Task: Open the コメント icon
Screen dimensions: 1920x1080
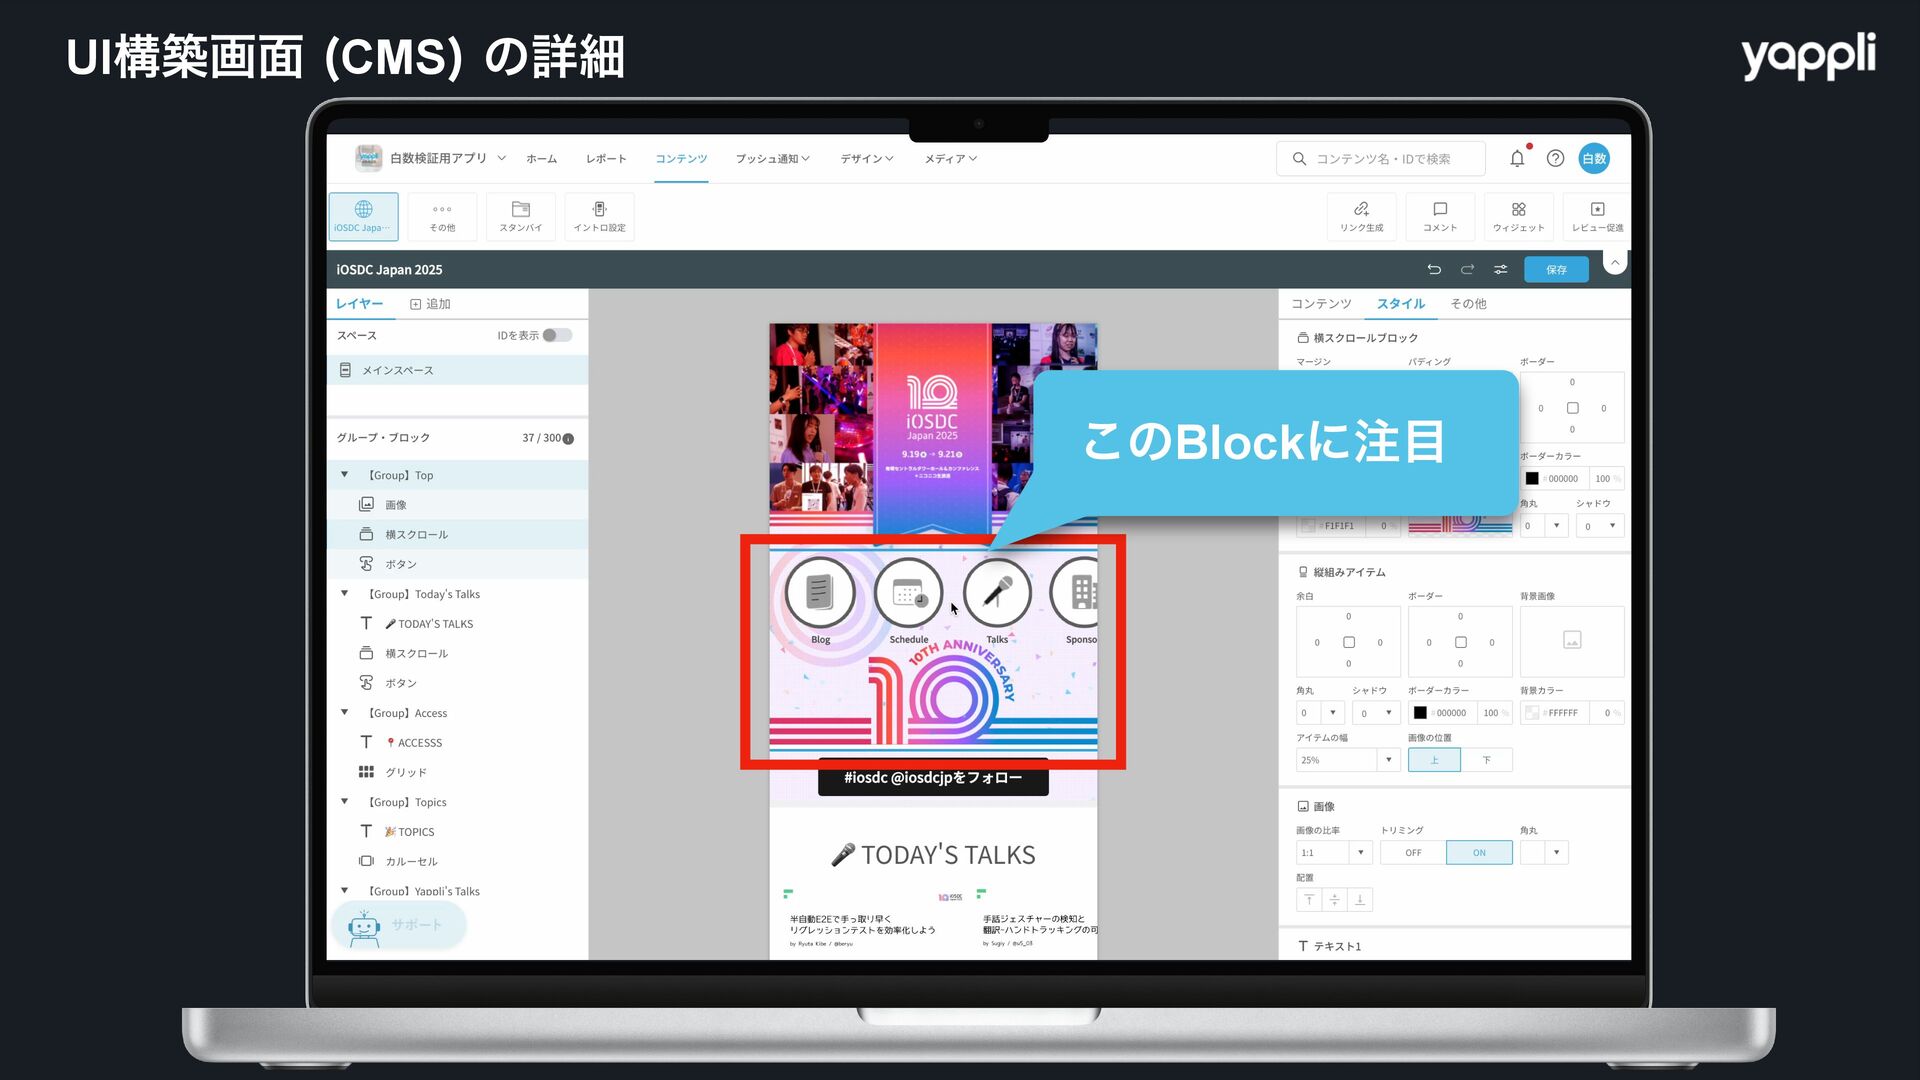Action: click(1440, 216)
